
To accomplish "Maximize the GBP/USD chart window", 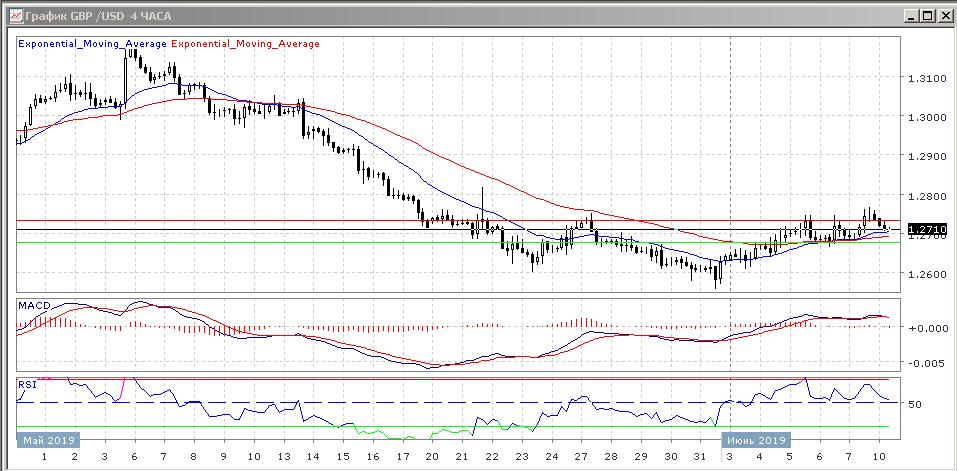I will click(x=925, y=16).
